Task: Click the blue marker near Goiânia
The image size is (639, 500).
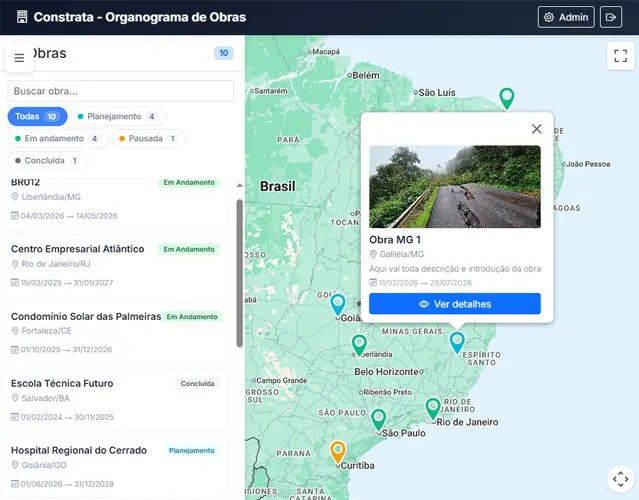Action: coord(338,303)
